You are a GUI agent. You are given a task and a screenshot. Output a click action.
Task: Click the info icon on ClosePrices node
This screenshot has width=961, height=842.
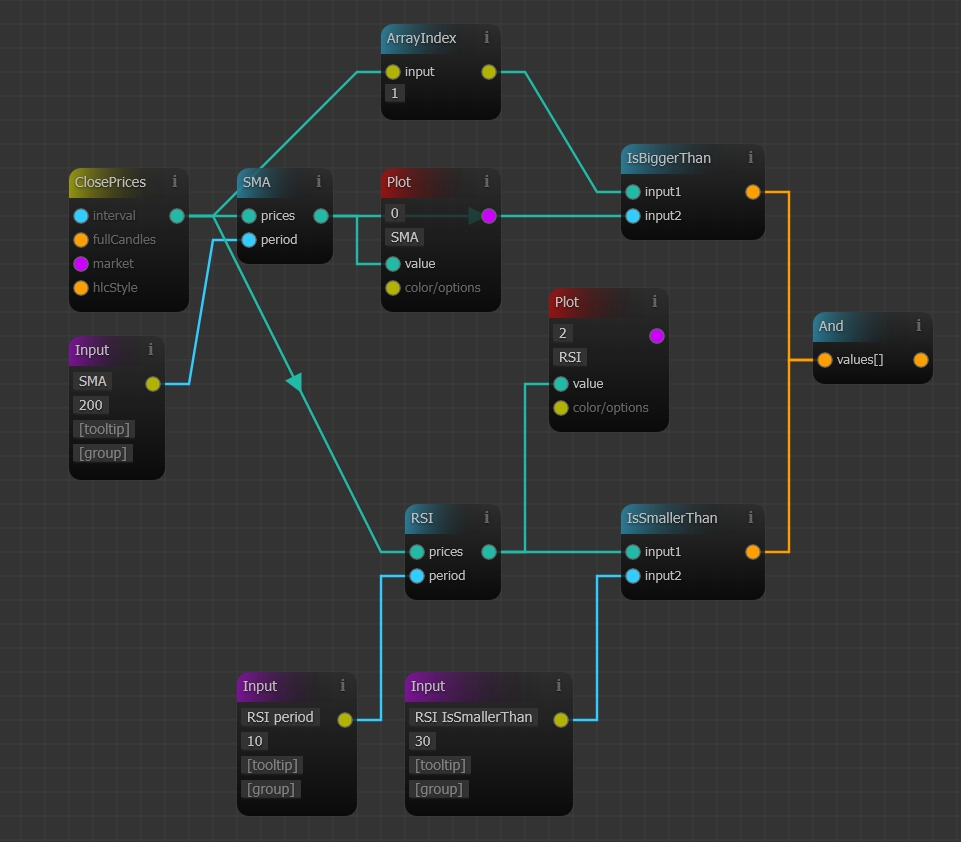(175, 182)
